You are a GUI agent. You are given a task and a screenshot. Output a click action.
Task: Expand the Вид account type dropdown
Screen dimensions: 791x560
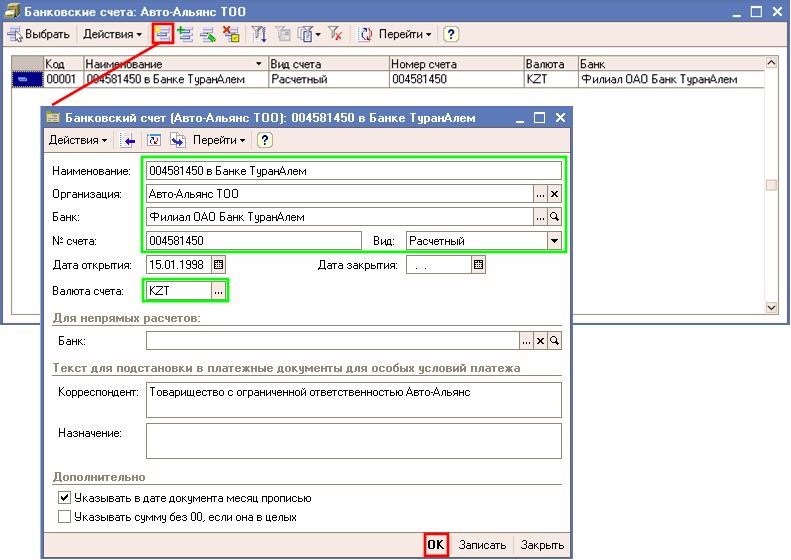click(554, 241)
